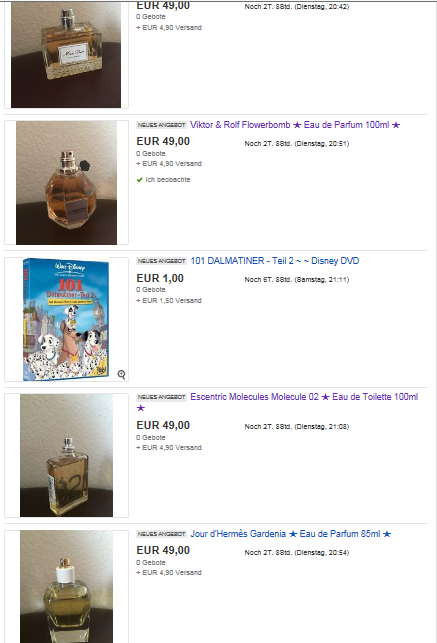Click the Flowerbomb perfume bottle thumbnail
The image size is (437, 643).
point(66,182)
